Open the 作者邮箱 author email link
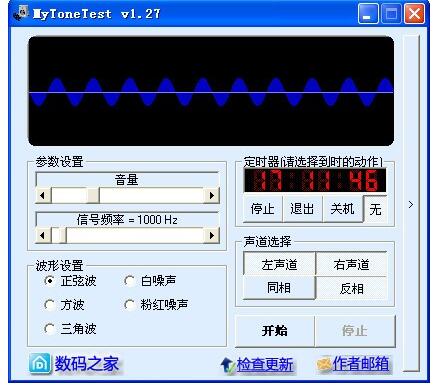This screenshot has width=445, height=392. 361,363
